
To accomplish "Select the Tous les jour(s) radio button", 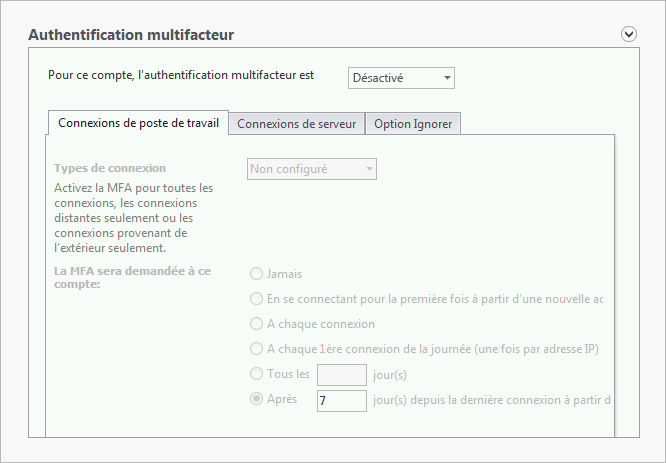I will click(256, 374).
